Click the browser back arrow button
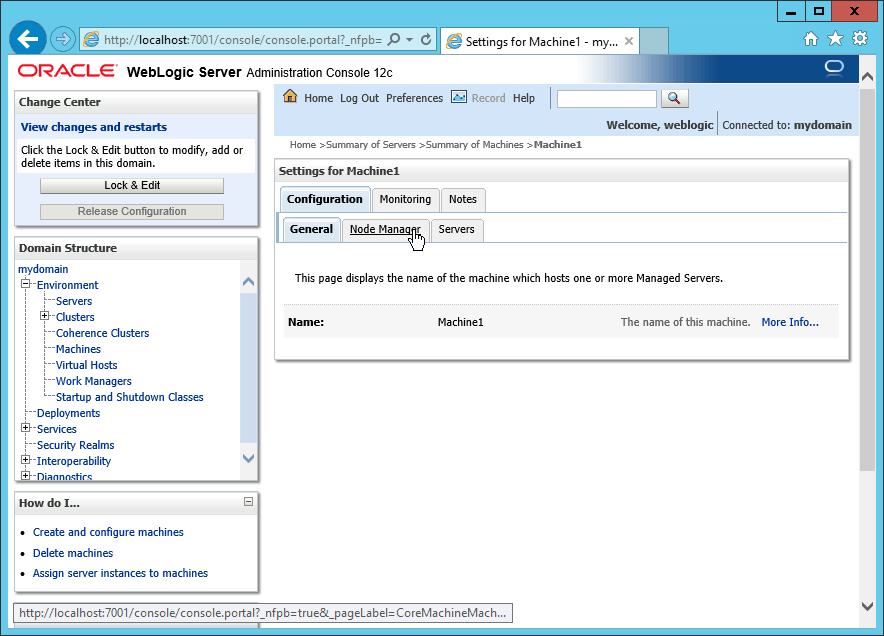Viewport: 884px width, 636px height. point(28,39)
